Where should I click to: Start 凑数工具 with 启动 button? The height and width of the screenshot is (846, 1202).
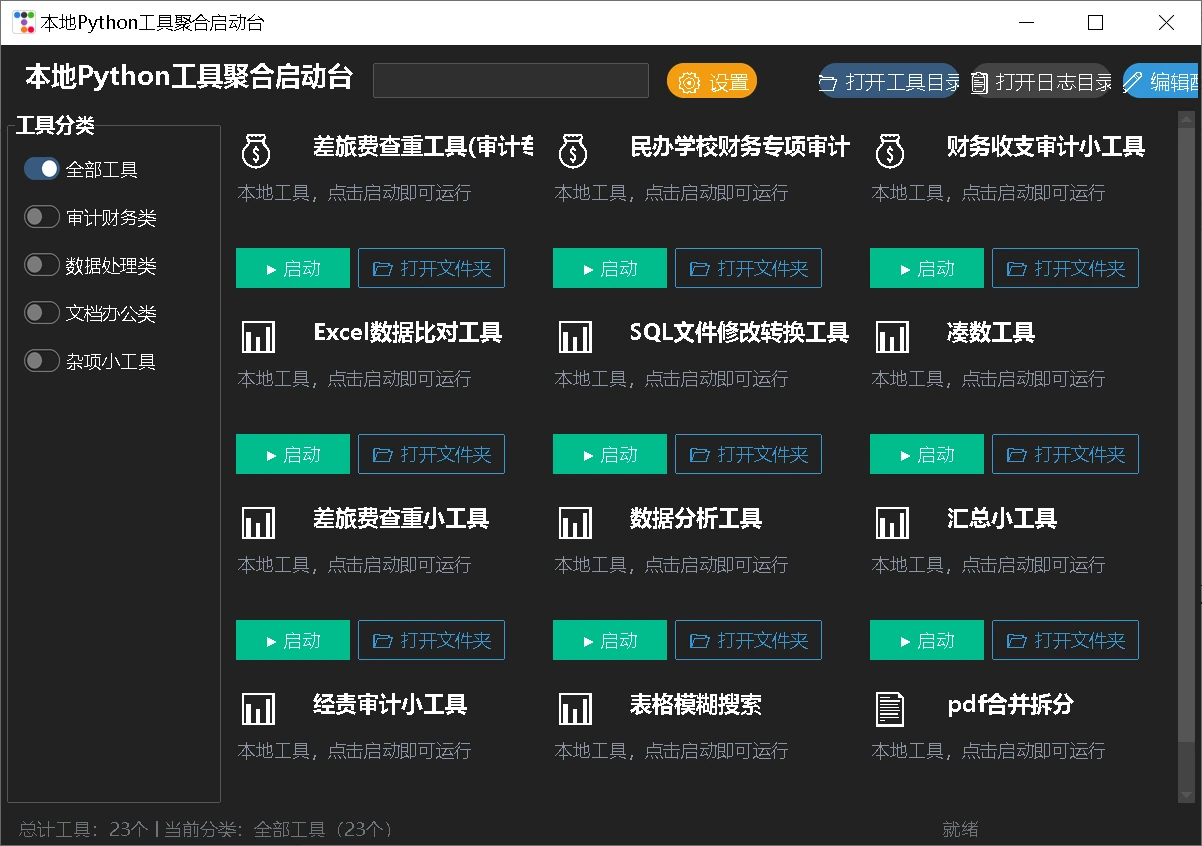pos(927,454)
